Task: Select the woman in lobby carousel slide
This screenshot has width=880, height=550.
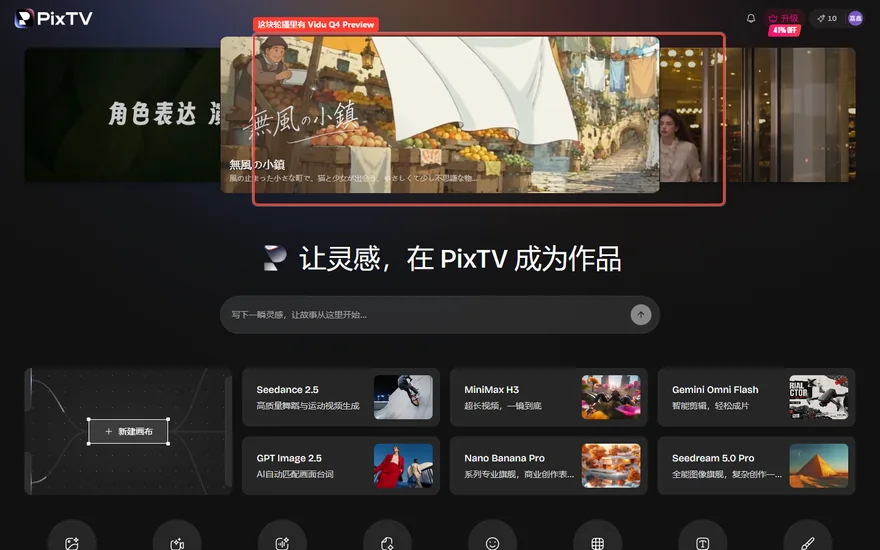Action: tap(757, 114)
